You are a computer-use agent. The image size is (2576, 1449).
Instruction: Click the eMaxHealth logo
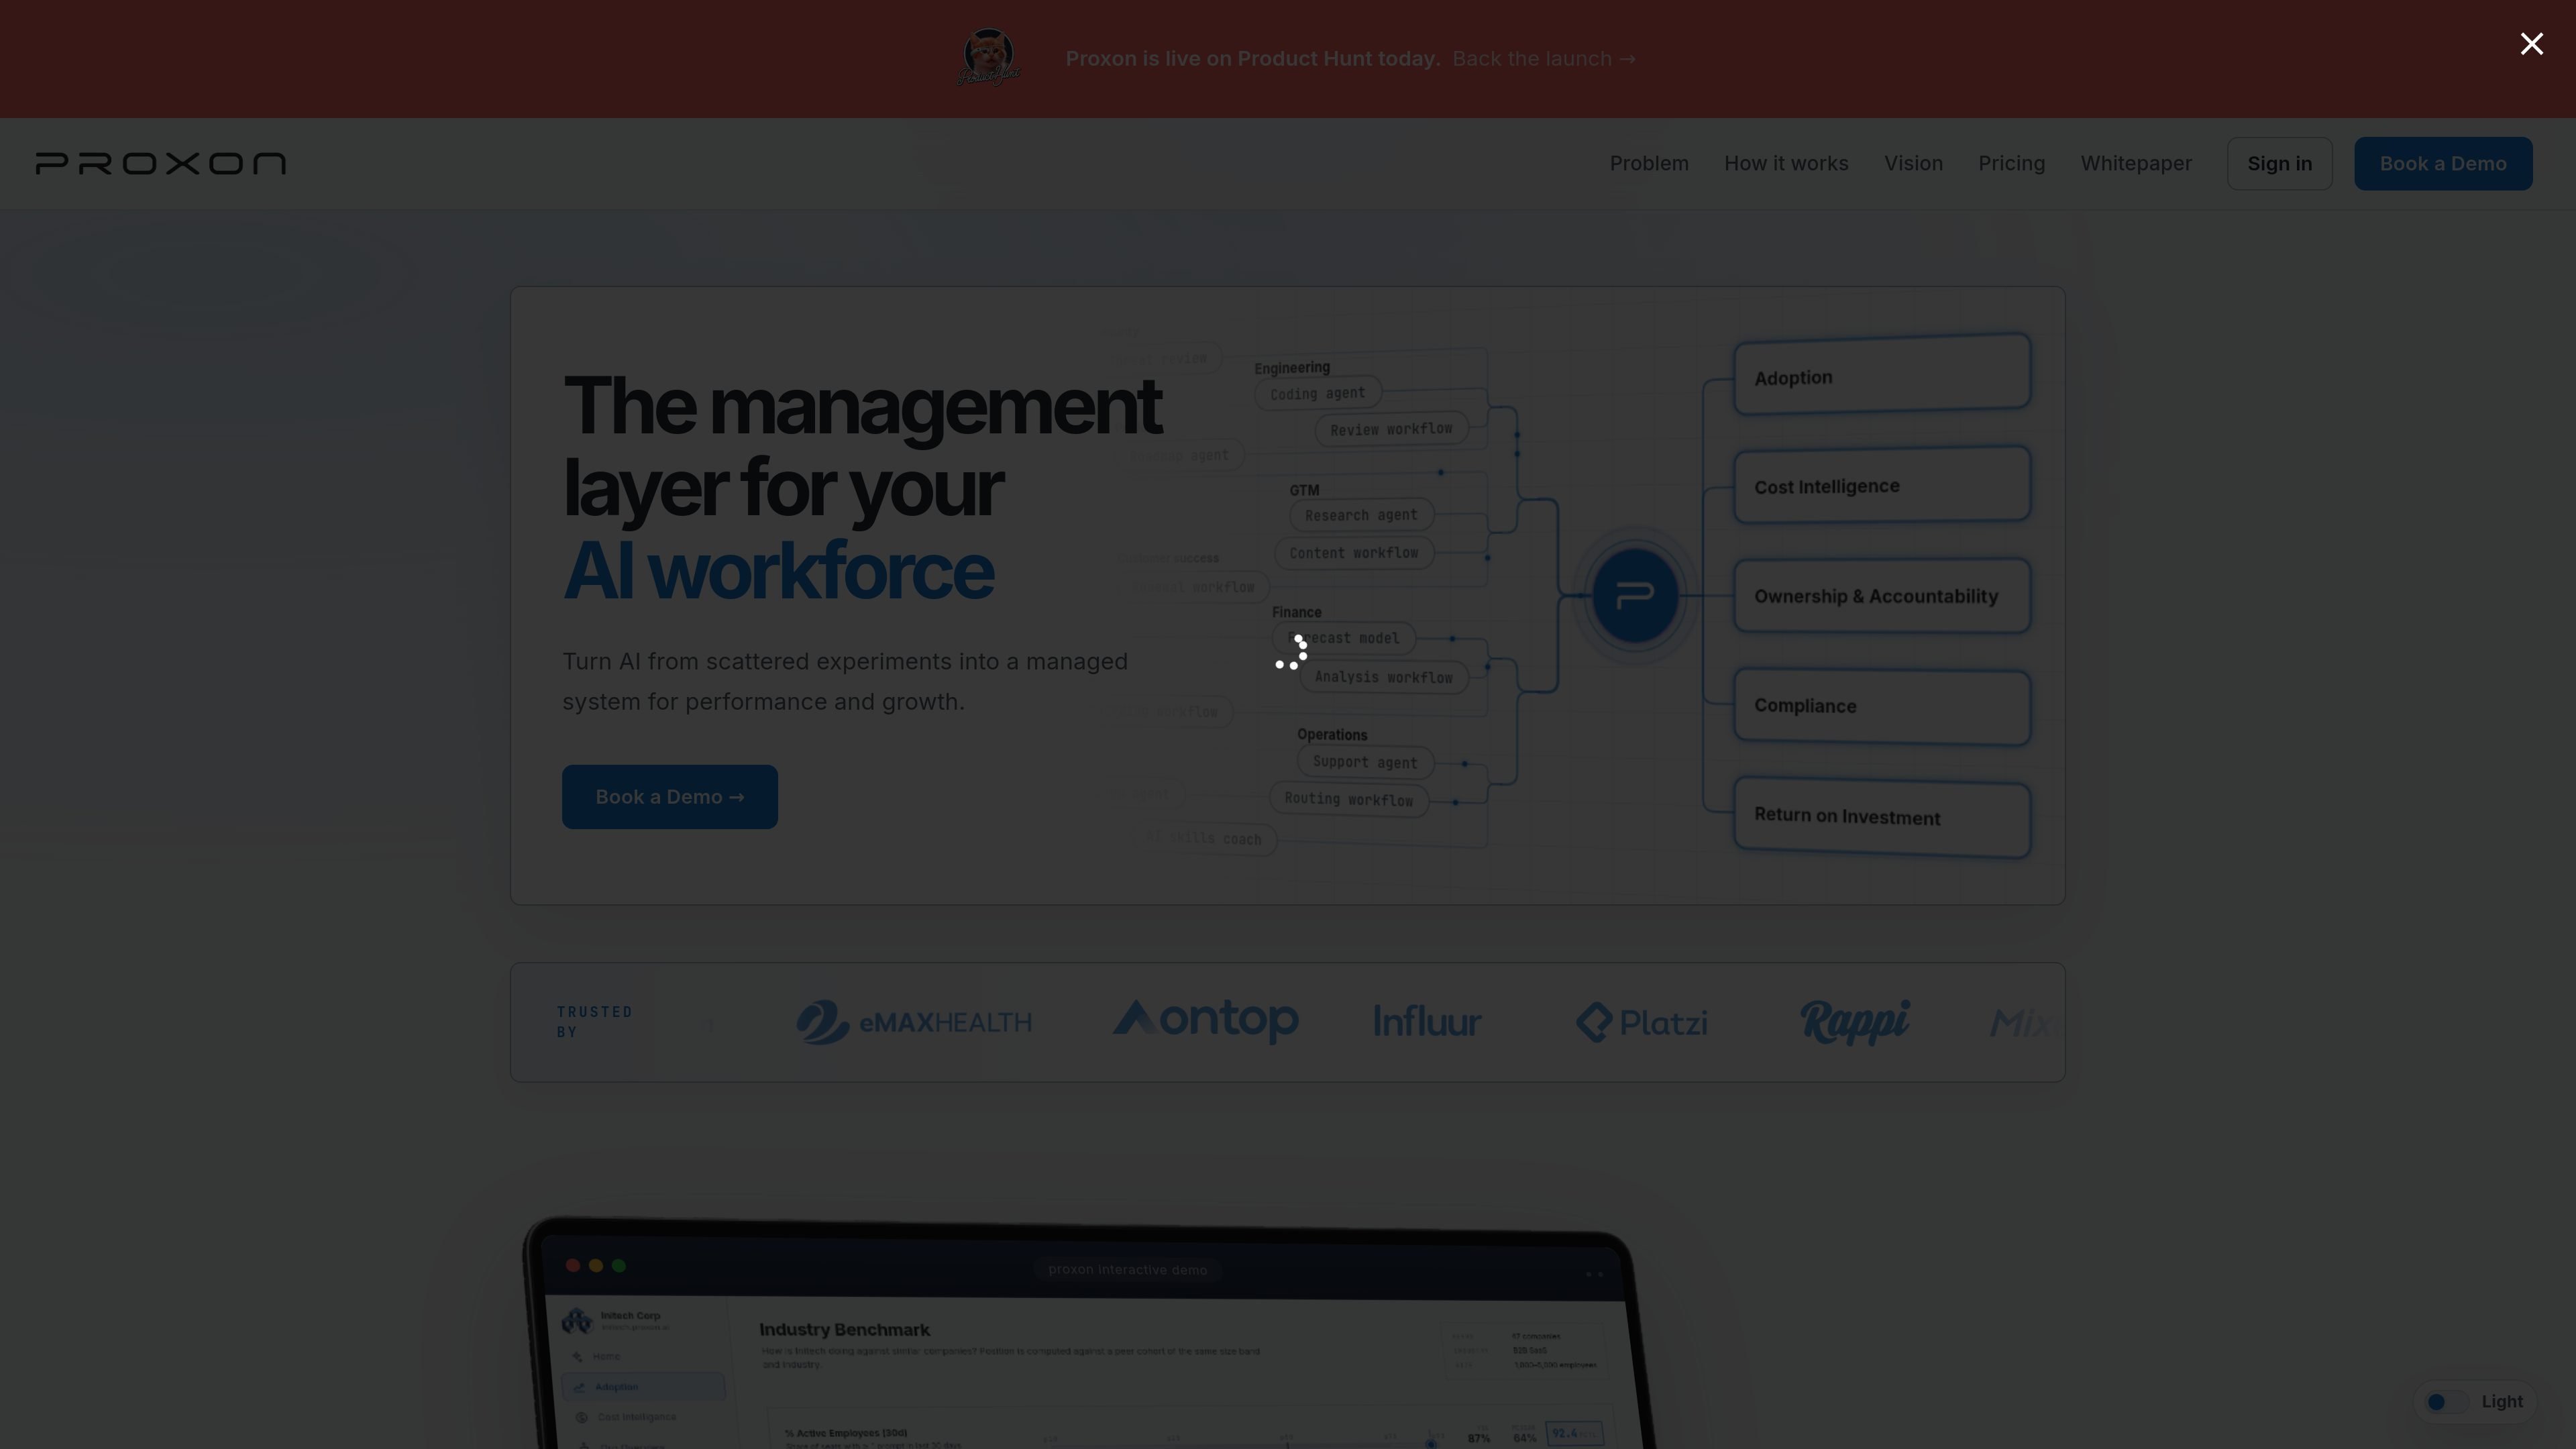pos(913,1022)
